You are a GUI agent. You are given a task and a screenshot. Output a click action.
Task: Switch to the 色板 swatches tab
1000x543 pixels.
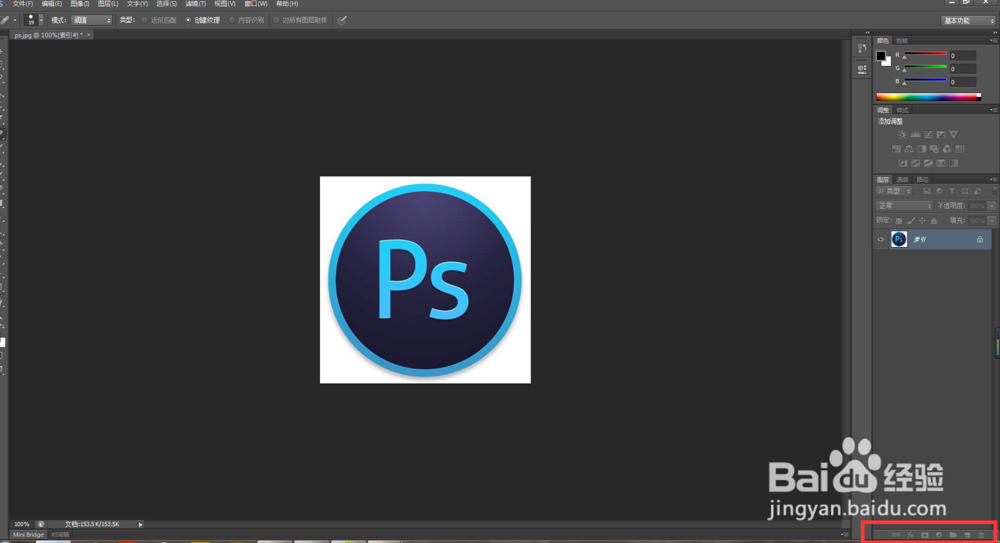point(902,41)
